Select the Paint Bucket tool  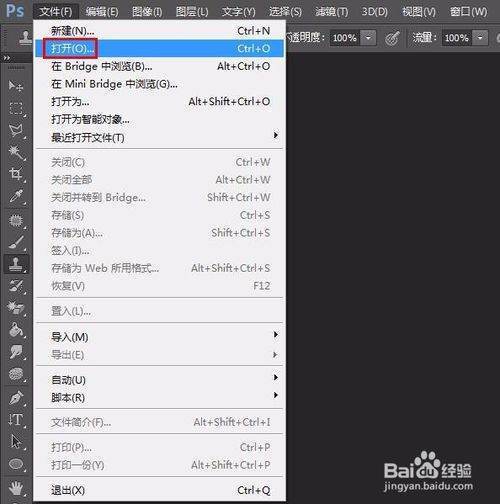tap(16, 330)
